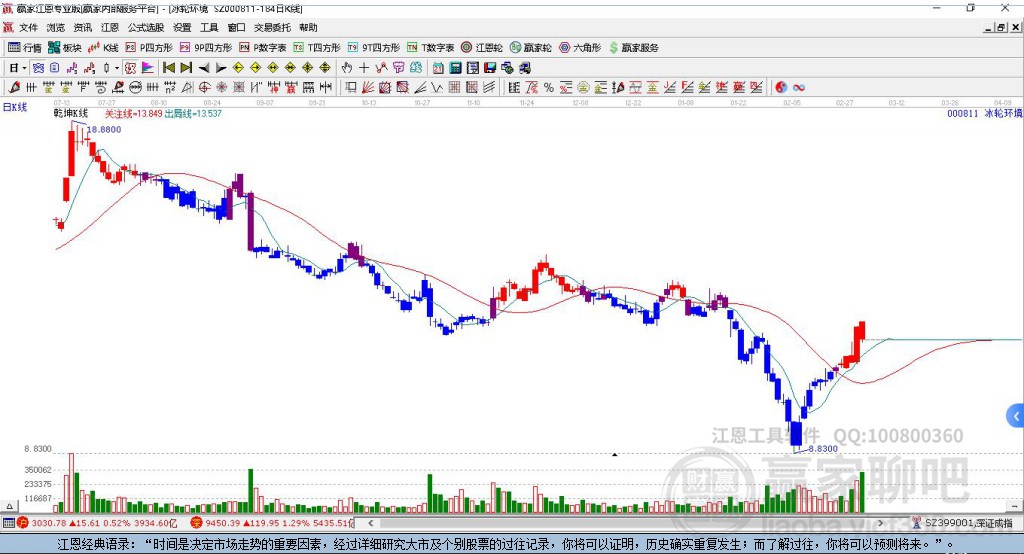The image size is (1024, 554).
Task: Open the calculator tool icon
Action: point(455,67)
